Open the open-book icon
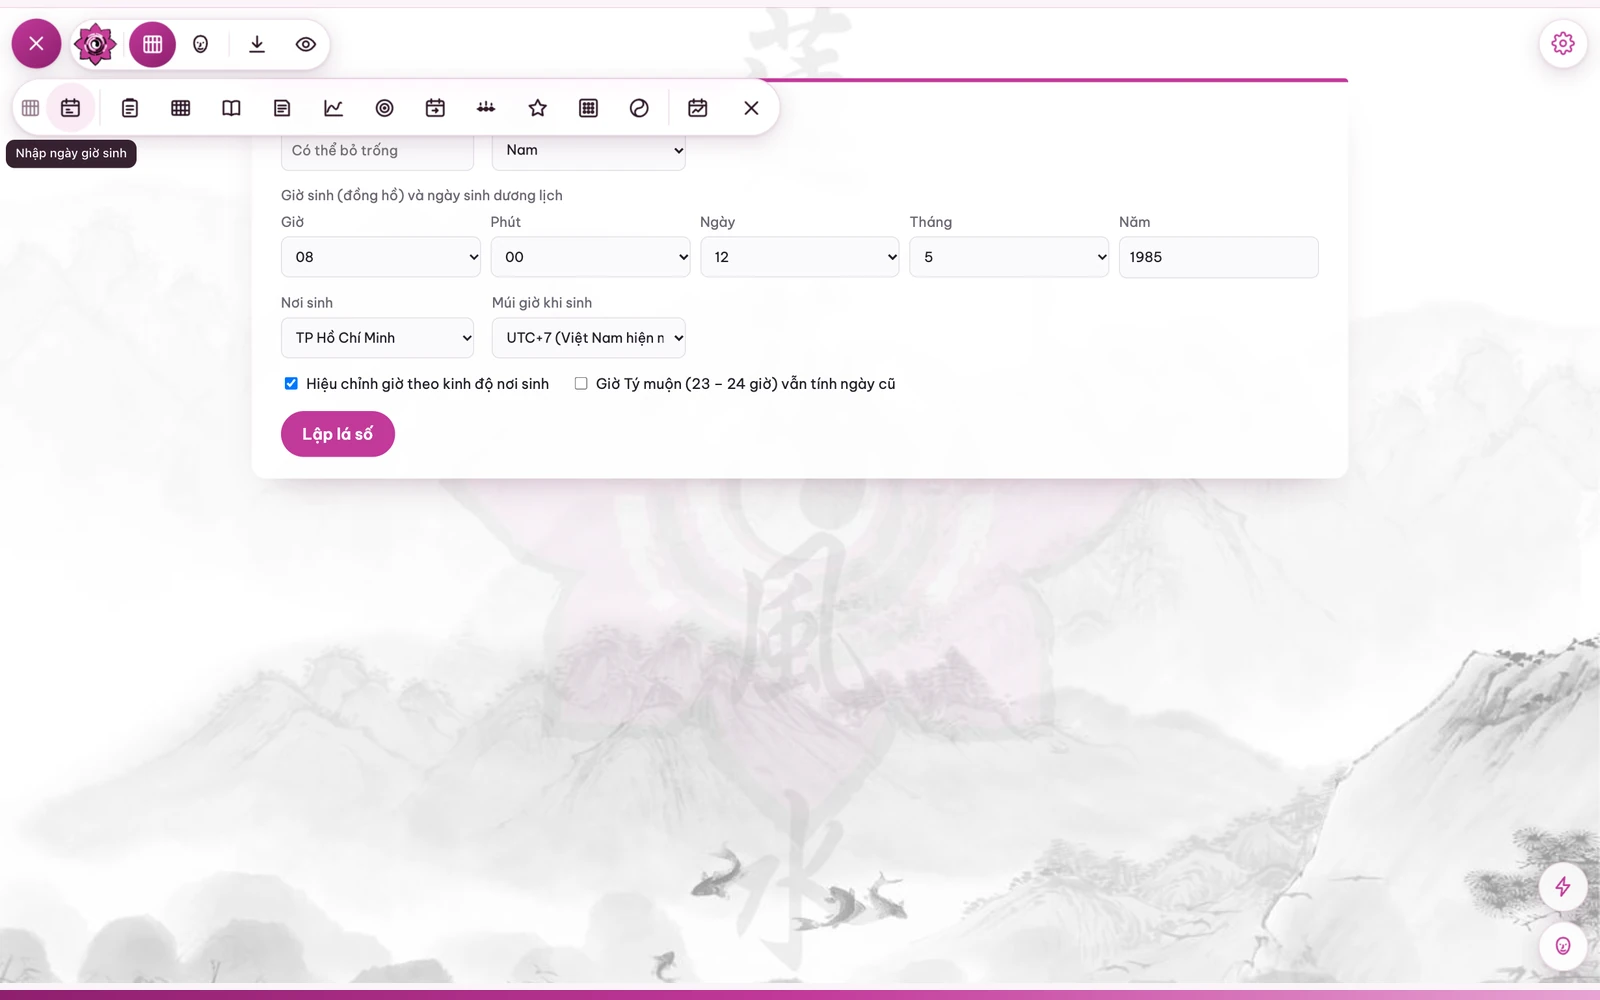 coord(231,108)
